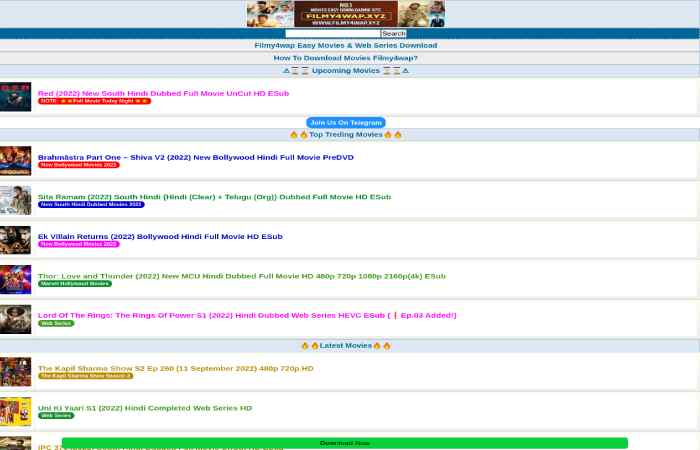Click the Marvel Hollywood Movies category badge
Image resolution: width=700 pixels, height=450 pixels.
coord(75,284)
